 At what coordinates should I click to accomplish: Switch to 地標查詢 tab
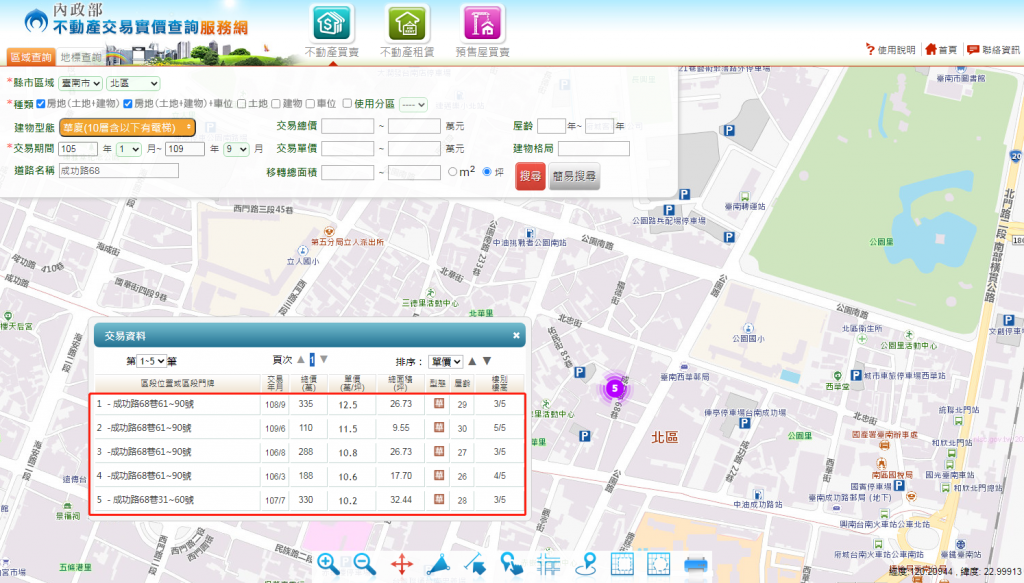point(79,58)
